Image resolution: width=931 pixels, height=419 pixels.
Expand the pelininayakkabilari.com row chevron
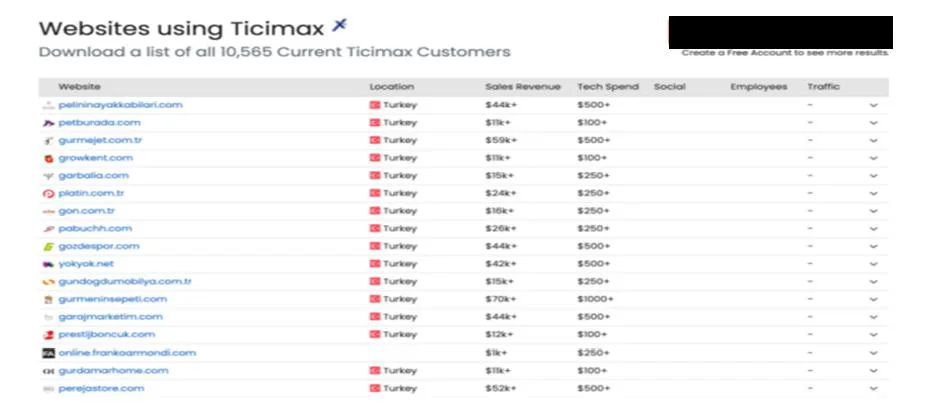873,106
